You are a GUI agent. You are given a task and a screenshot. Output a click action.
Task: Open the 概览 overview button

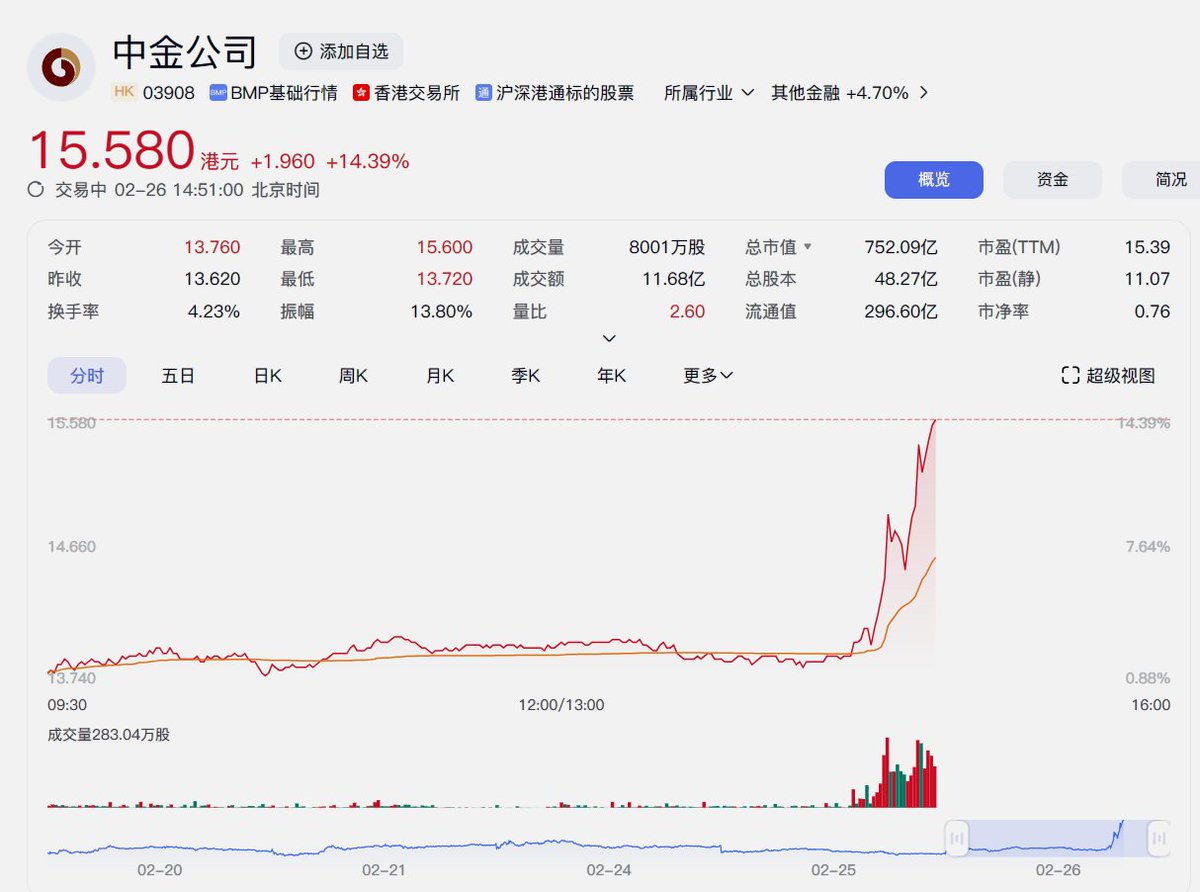pos(934,180)
